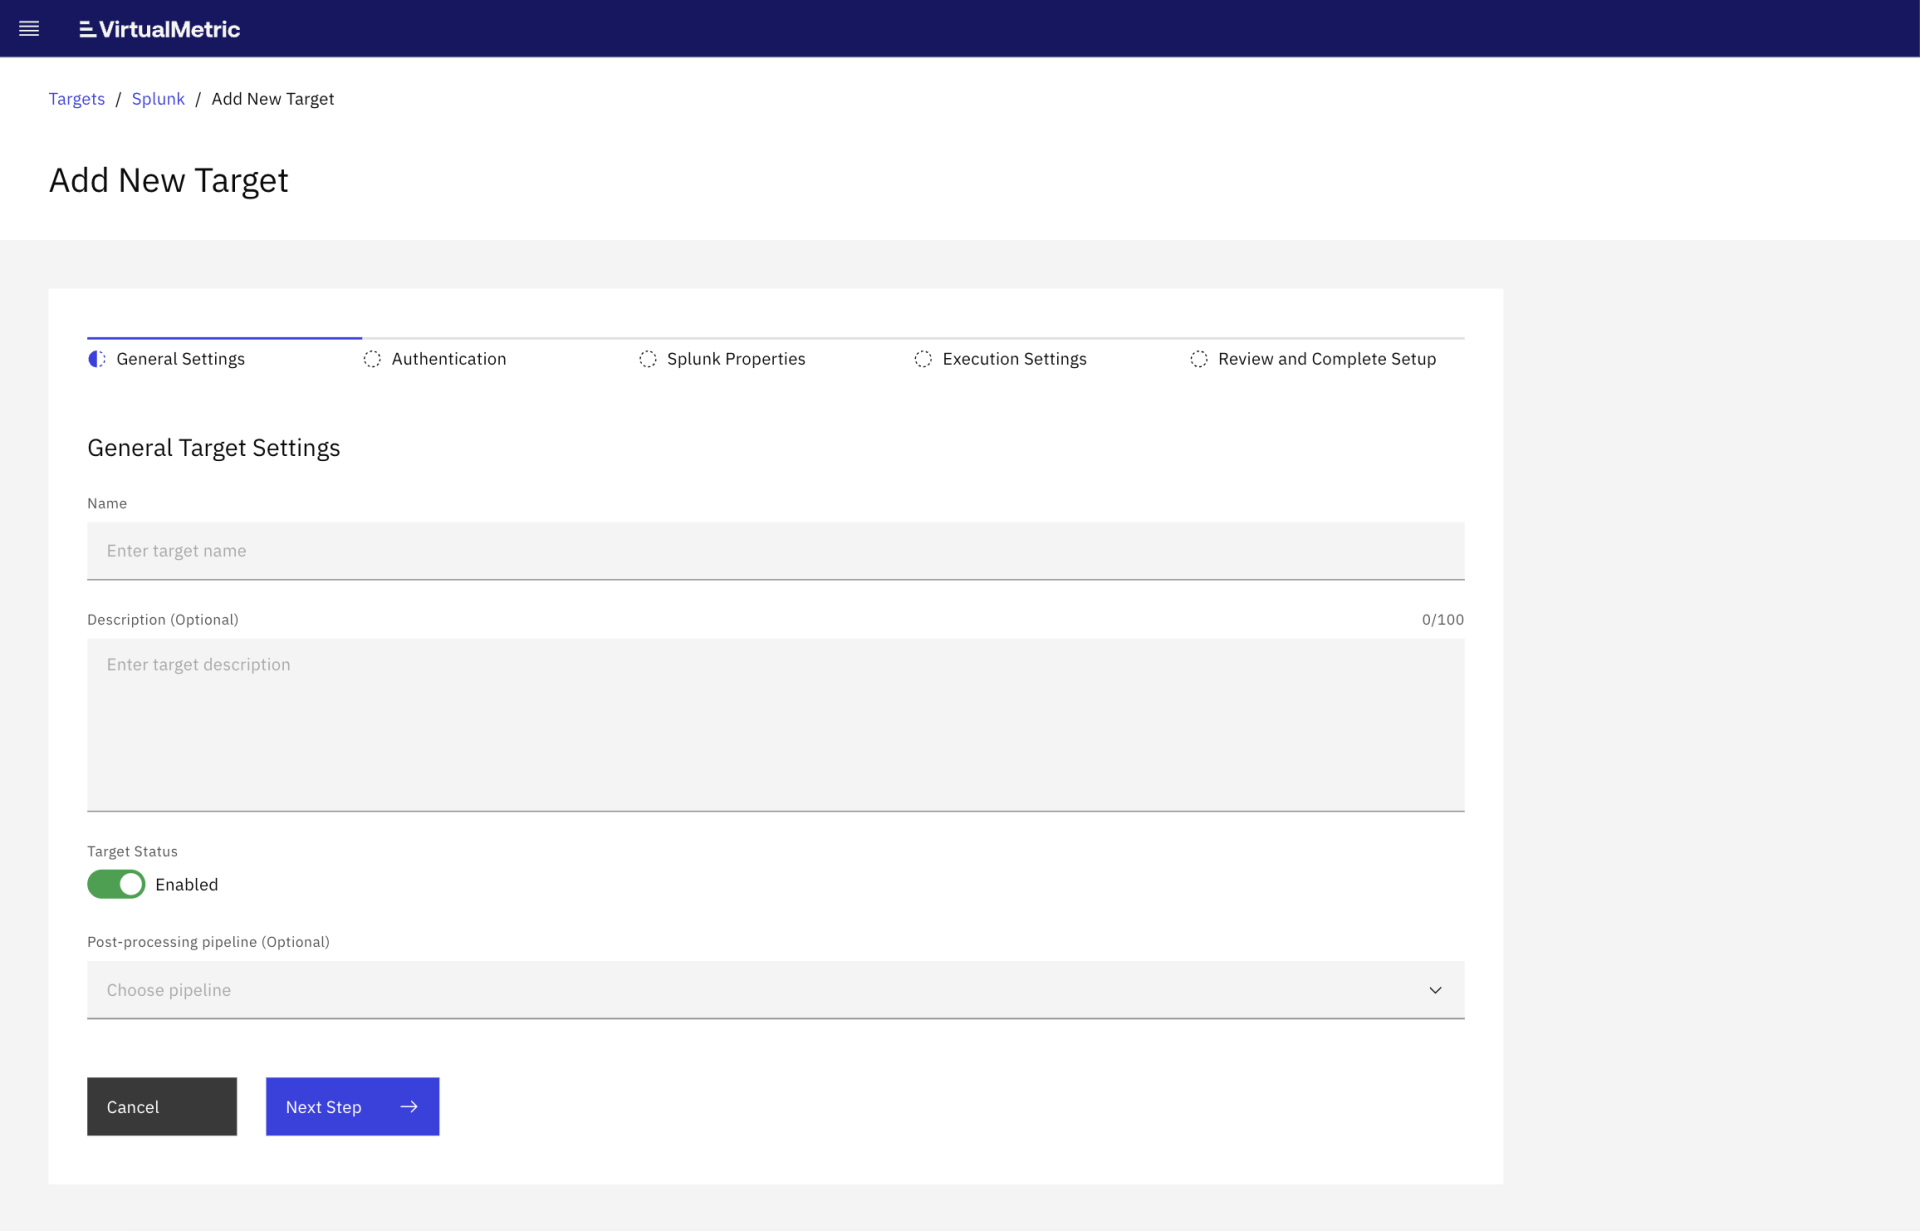1920x1231 pixels.
Task: Toggle the Target Status Enabled switch
Action: [x=116, y=884]
